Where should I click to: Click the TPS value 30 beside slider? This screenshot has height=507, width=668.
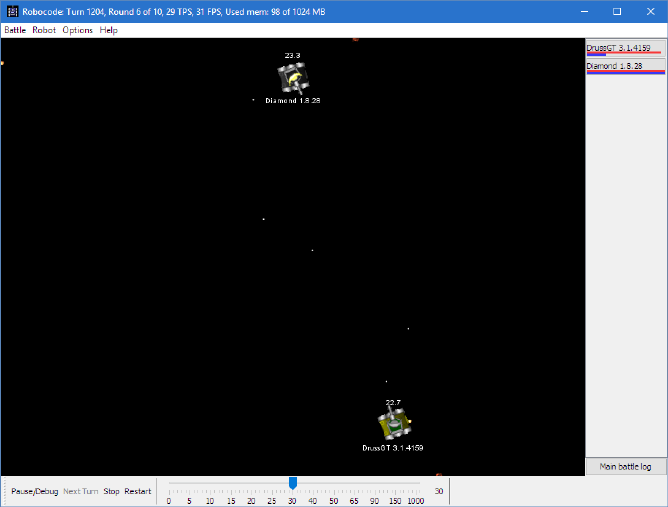pos(439,491)
